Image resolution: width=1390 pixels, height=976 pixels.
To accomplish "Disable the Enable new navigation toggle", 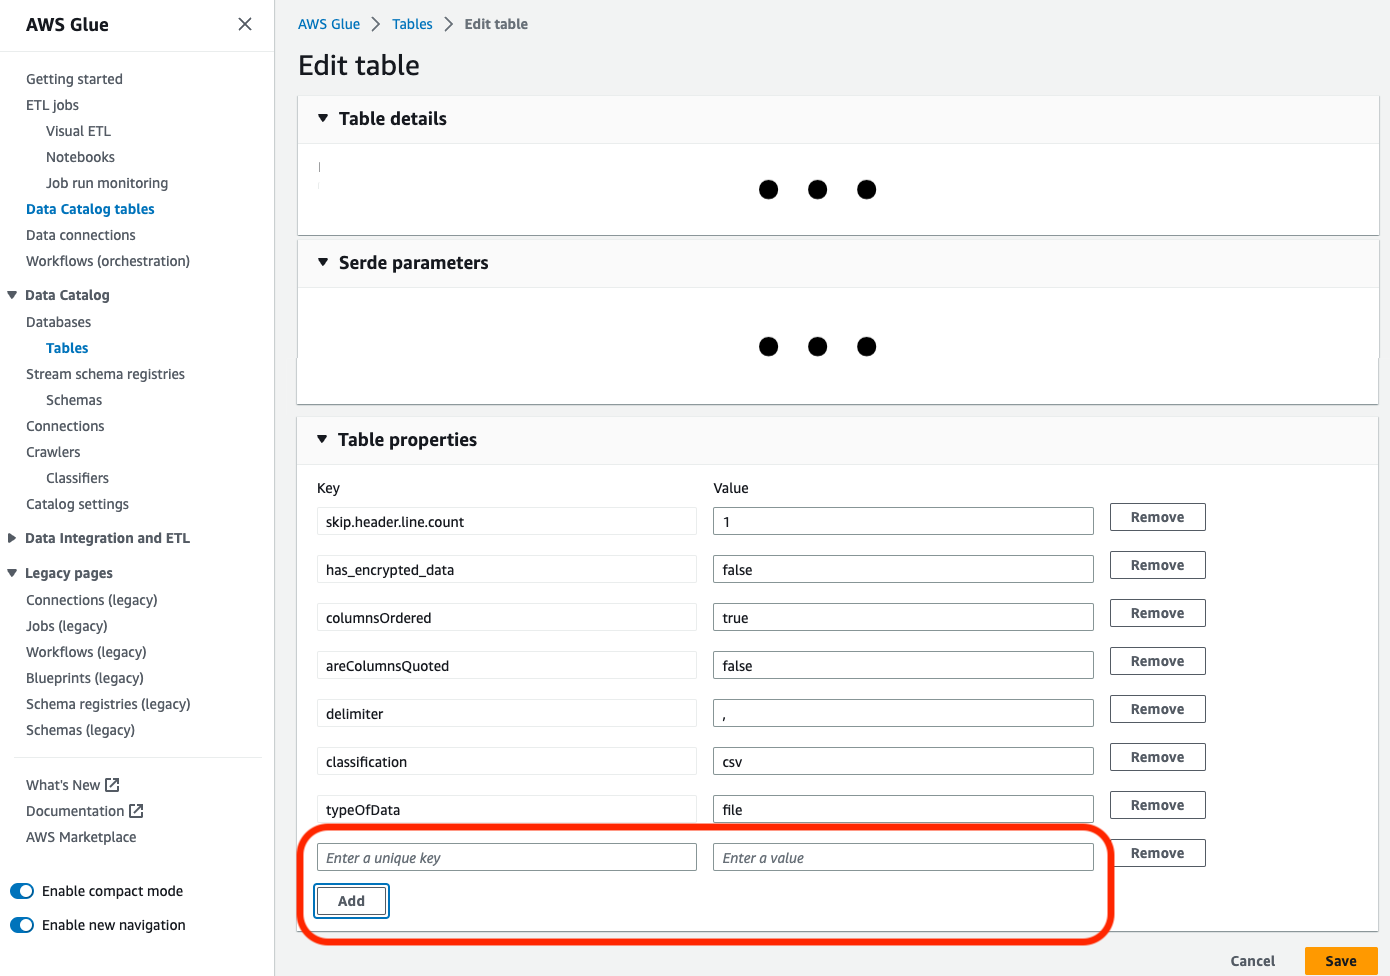I will (21, 924).
